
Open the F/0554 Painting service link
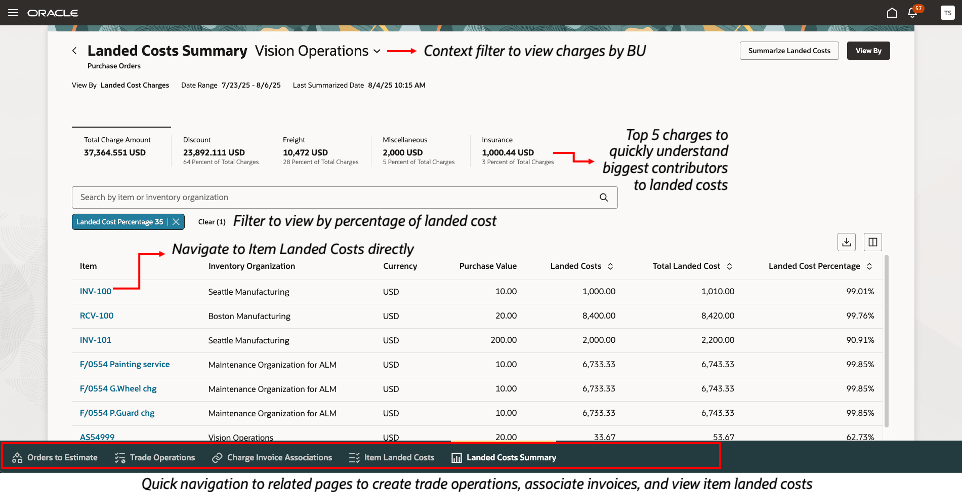(125, 364)
